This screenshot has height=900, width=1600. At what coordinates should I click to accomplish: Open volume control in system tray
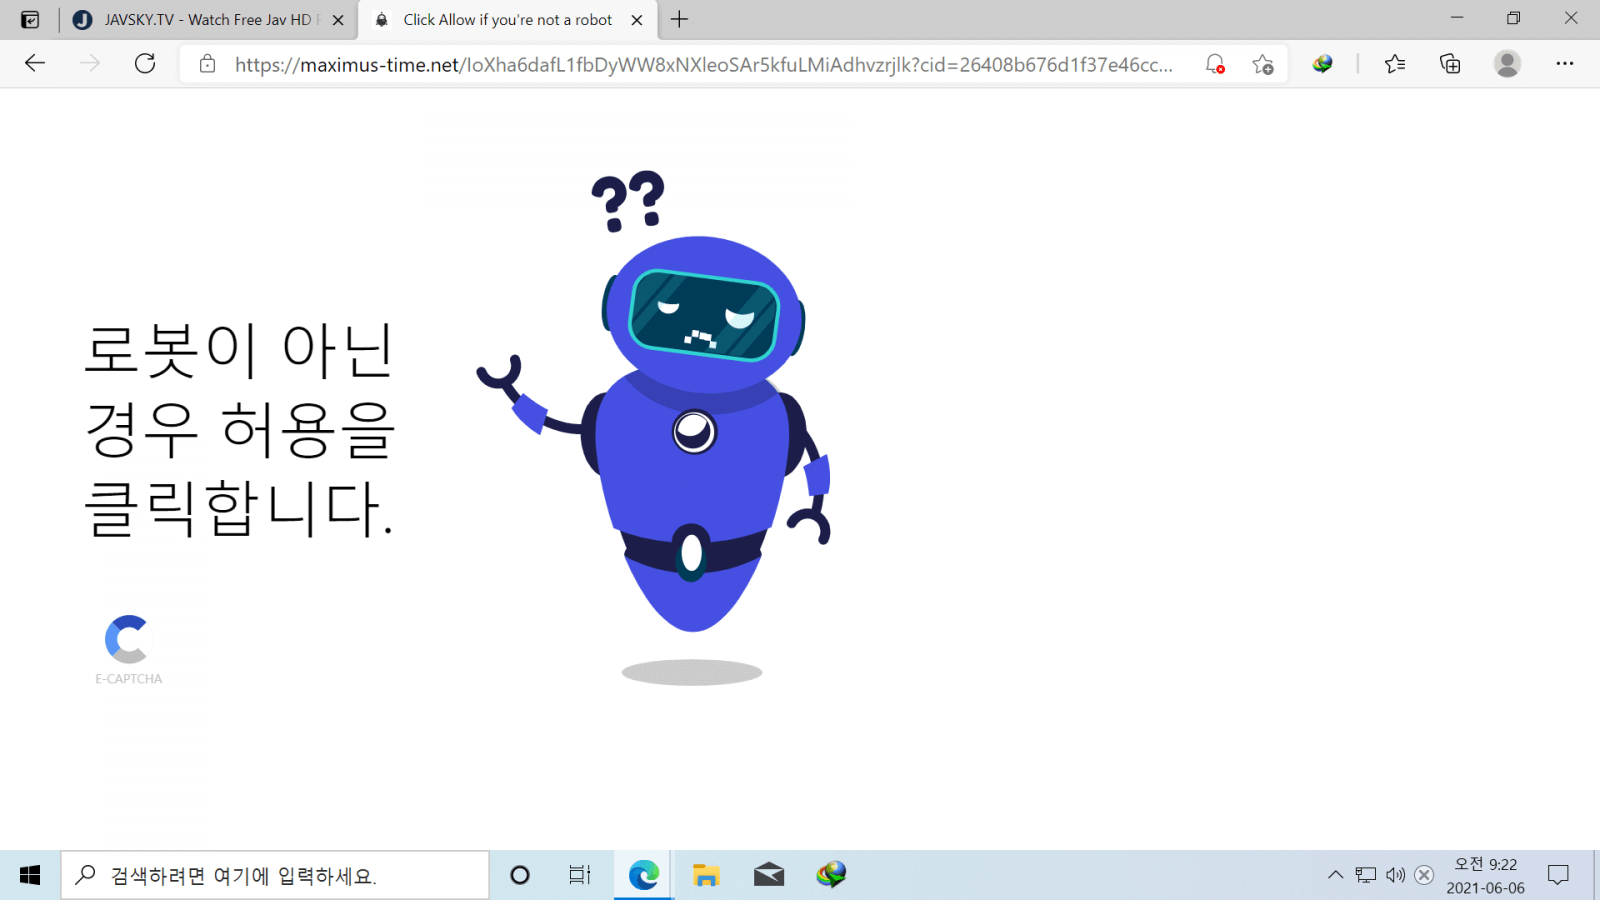click(1395, 875)
